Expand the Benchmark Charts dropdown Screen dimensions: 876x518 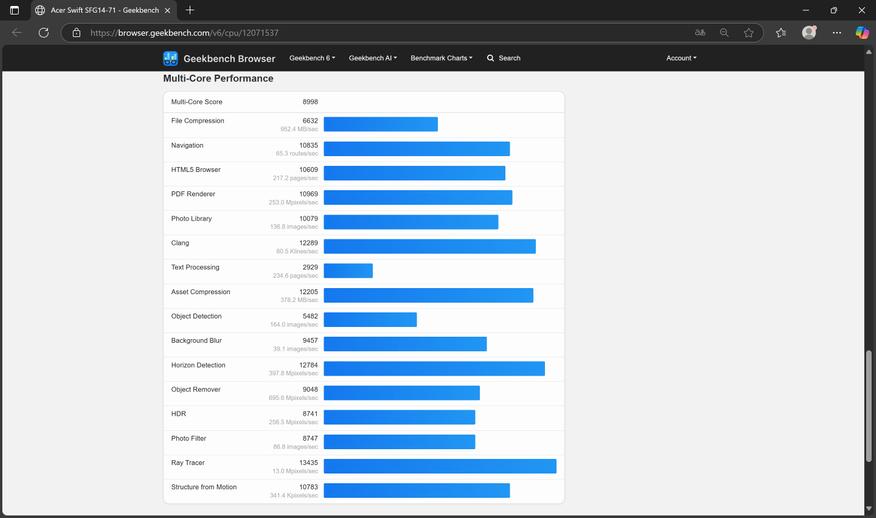pyautogui.click(x=441, y=58)
